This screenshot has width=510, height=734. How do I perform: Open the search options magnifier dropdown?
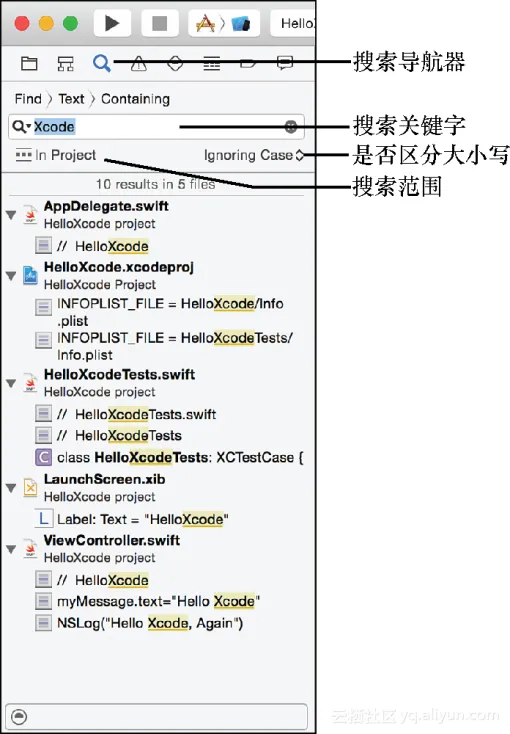click(21, 126)
